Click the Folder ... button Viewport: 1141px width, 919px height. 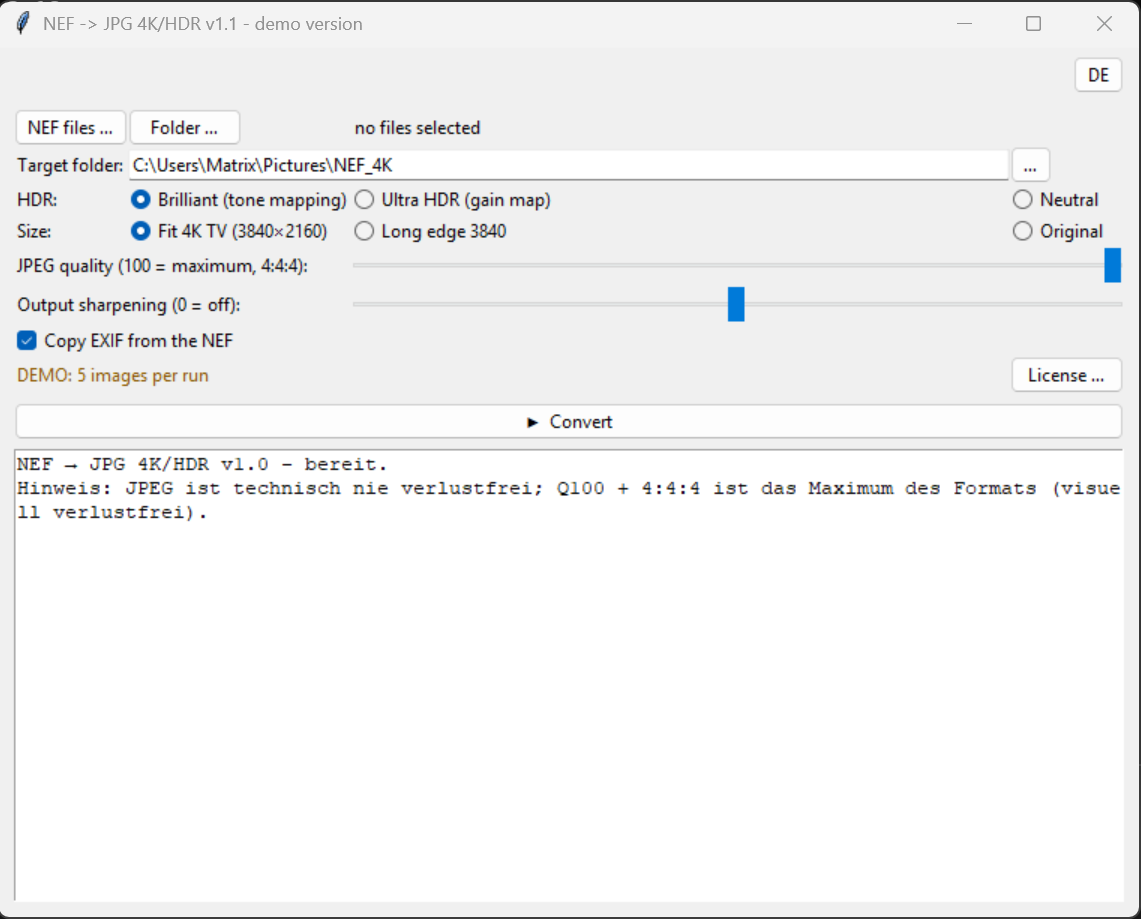(x=184, y=127)
